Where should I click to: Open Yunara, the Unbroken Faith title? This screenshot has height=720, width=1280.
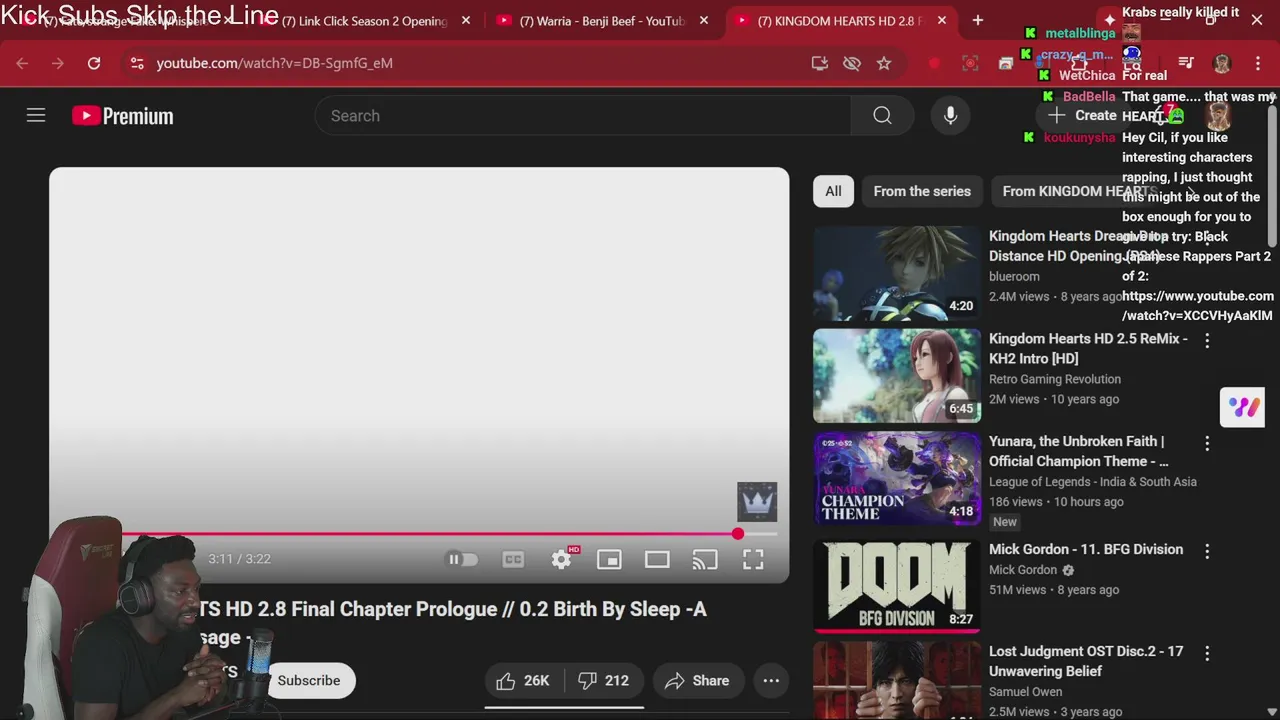1079,451
